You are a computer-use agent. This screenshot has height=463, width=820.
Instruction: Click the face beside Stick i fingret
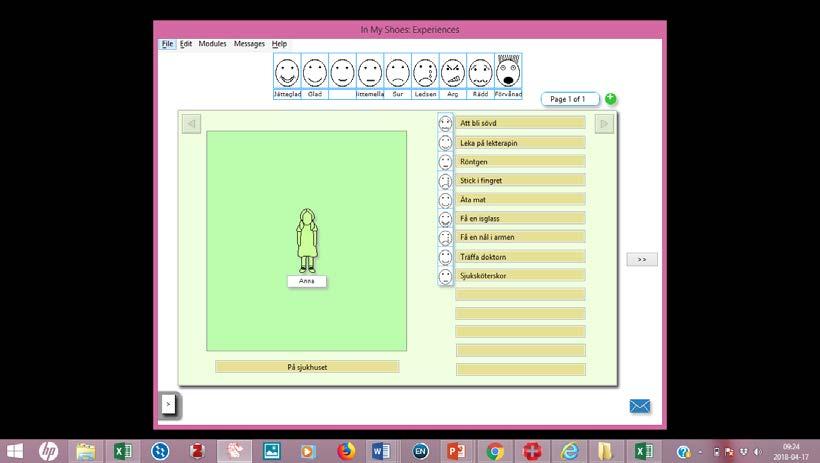point(445,181)
